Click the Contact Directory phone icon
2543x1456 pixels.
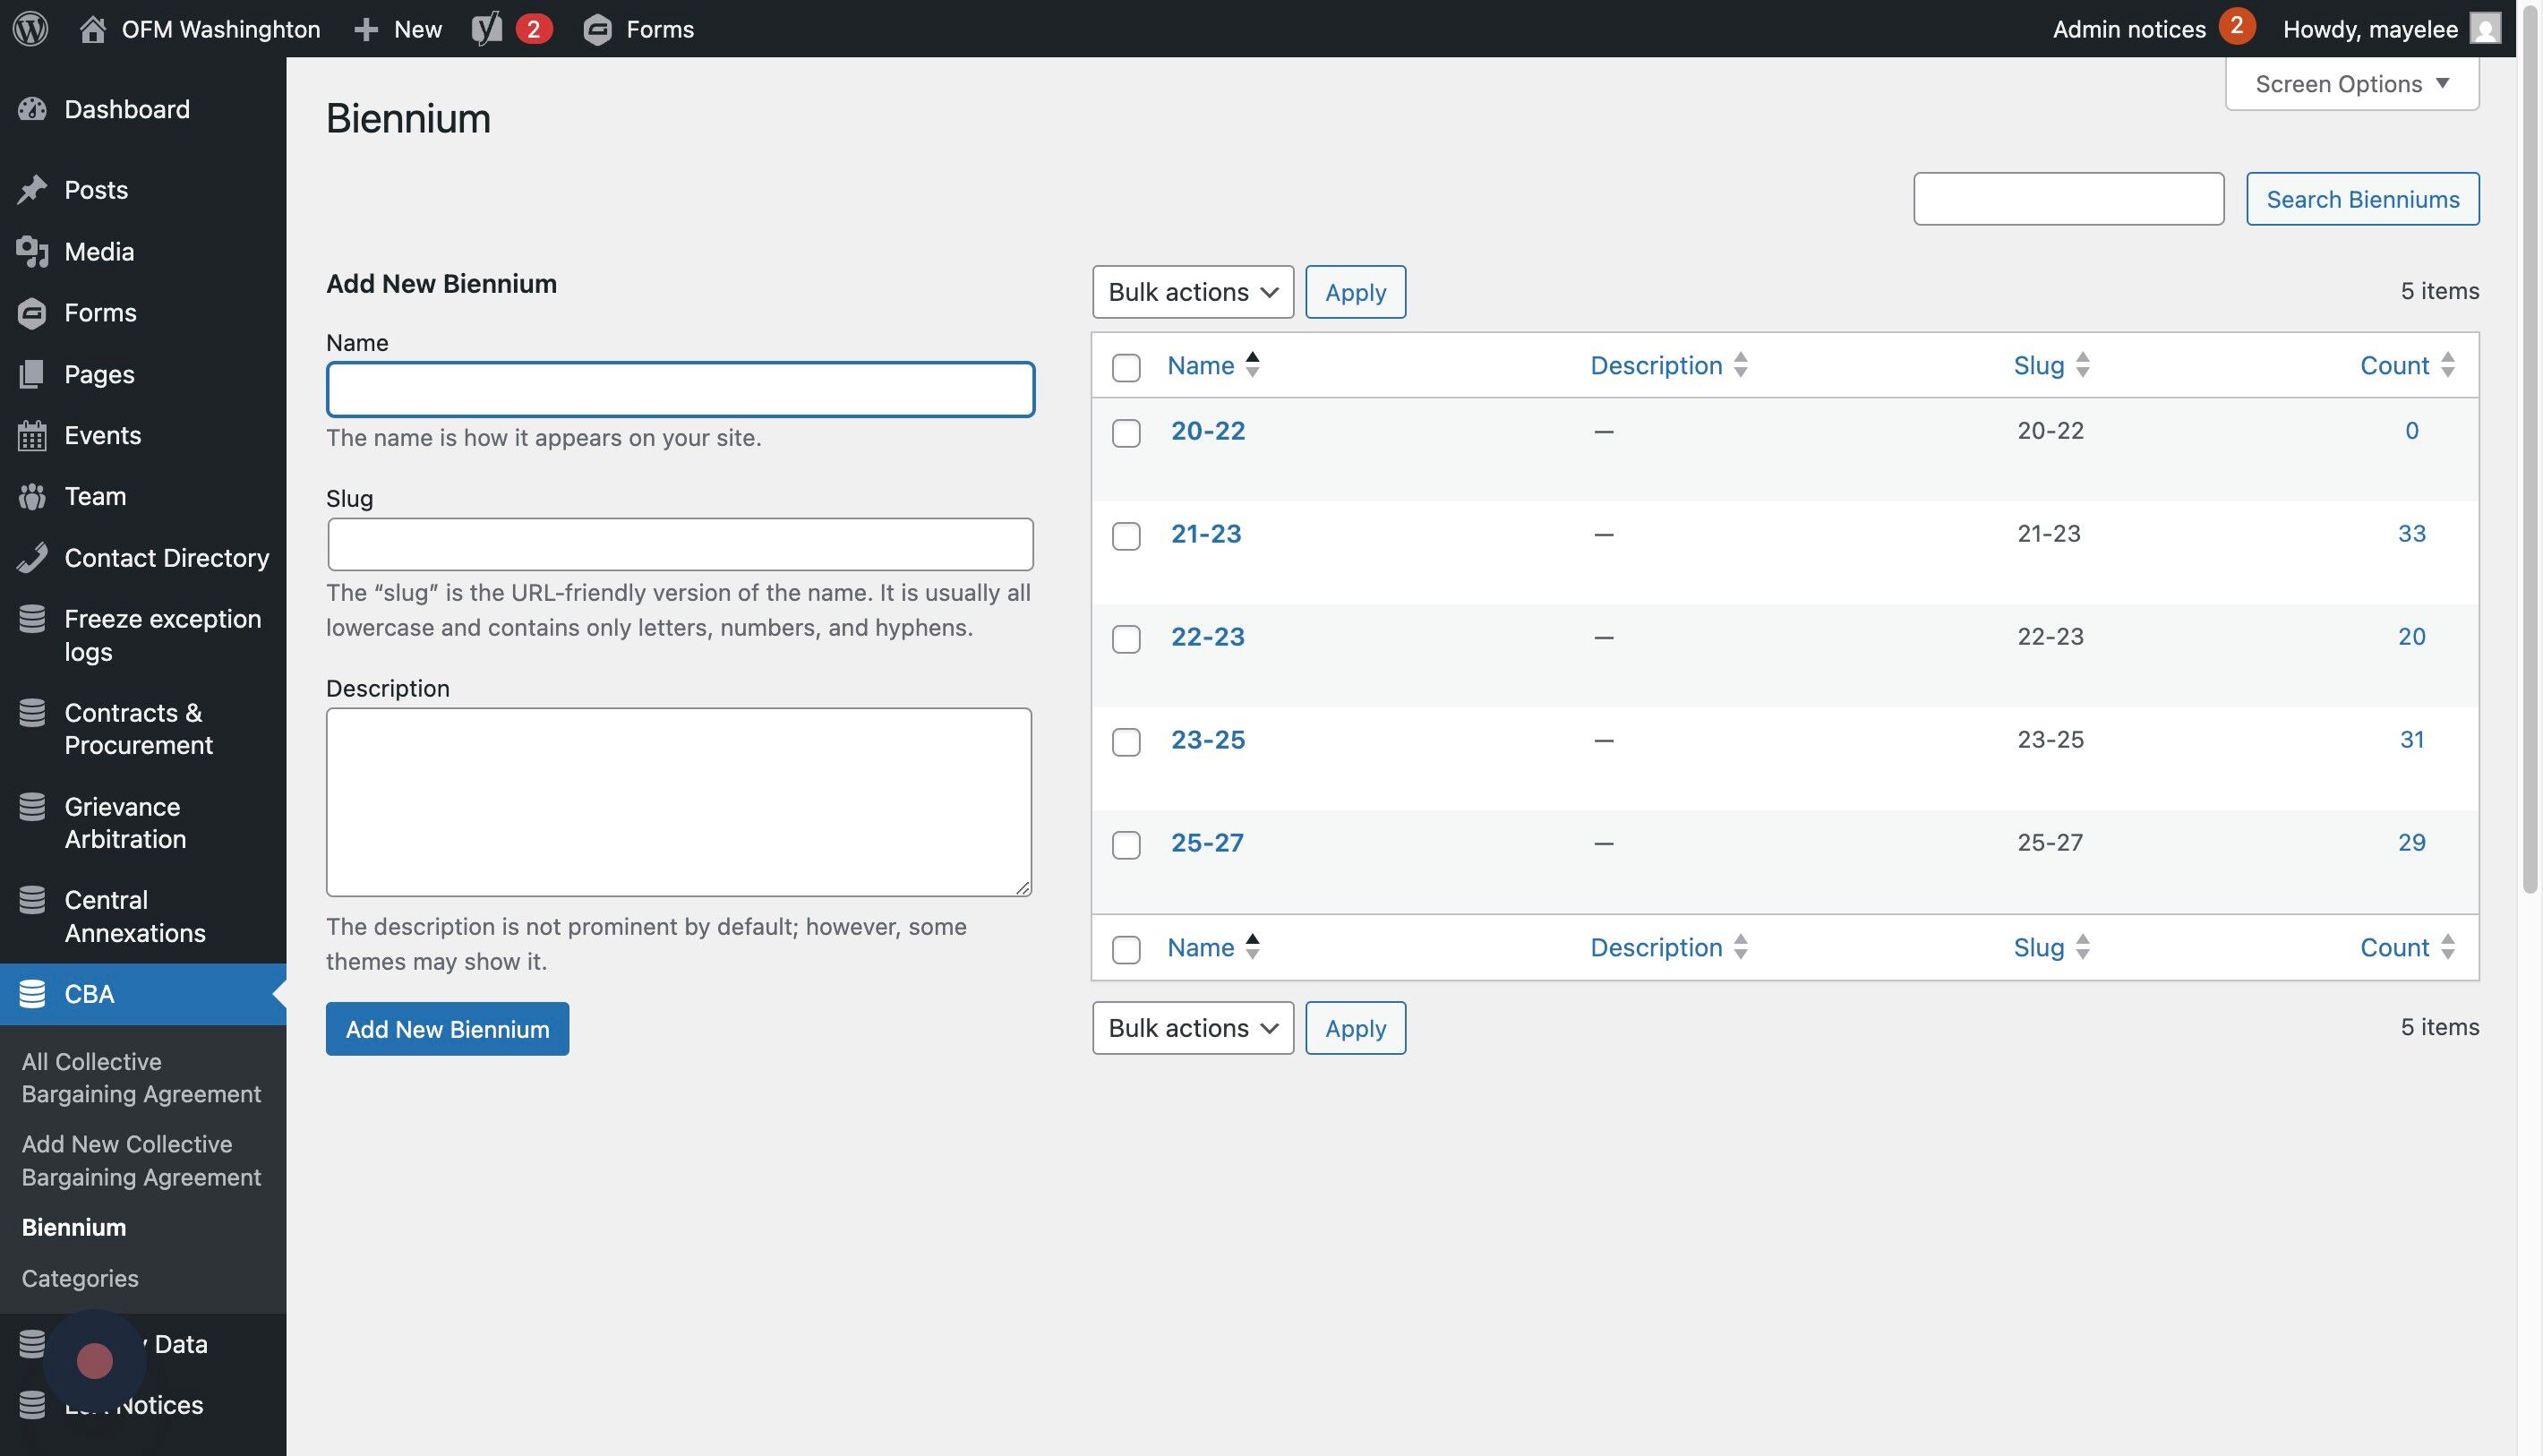pos(32,557)
